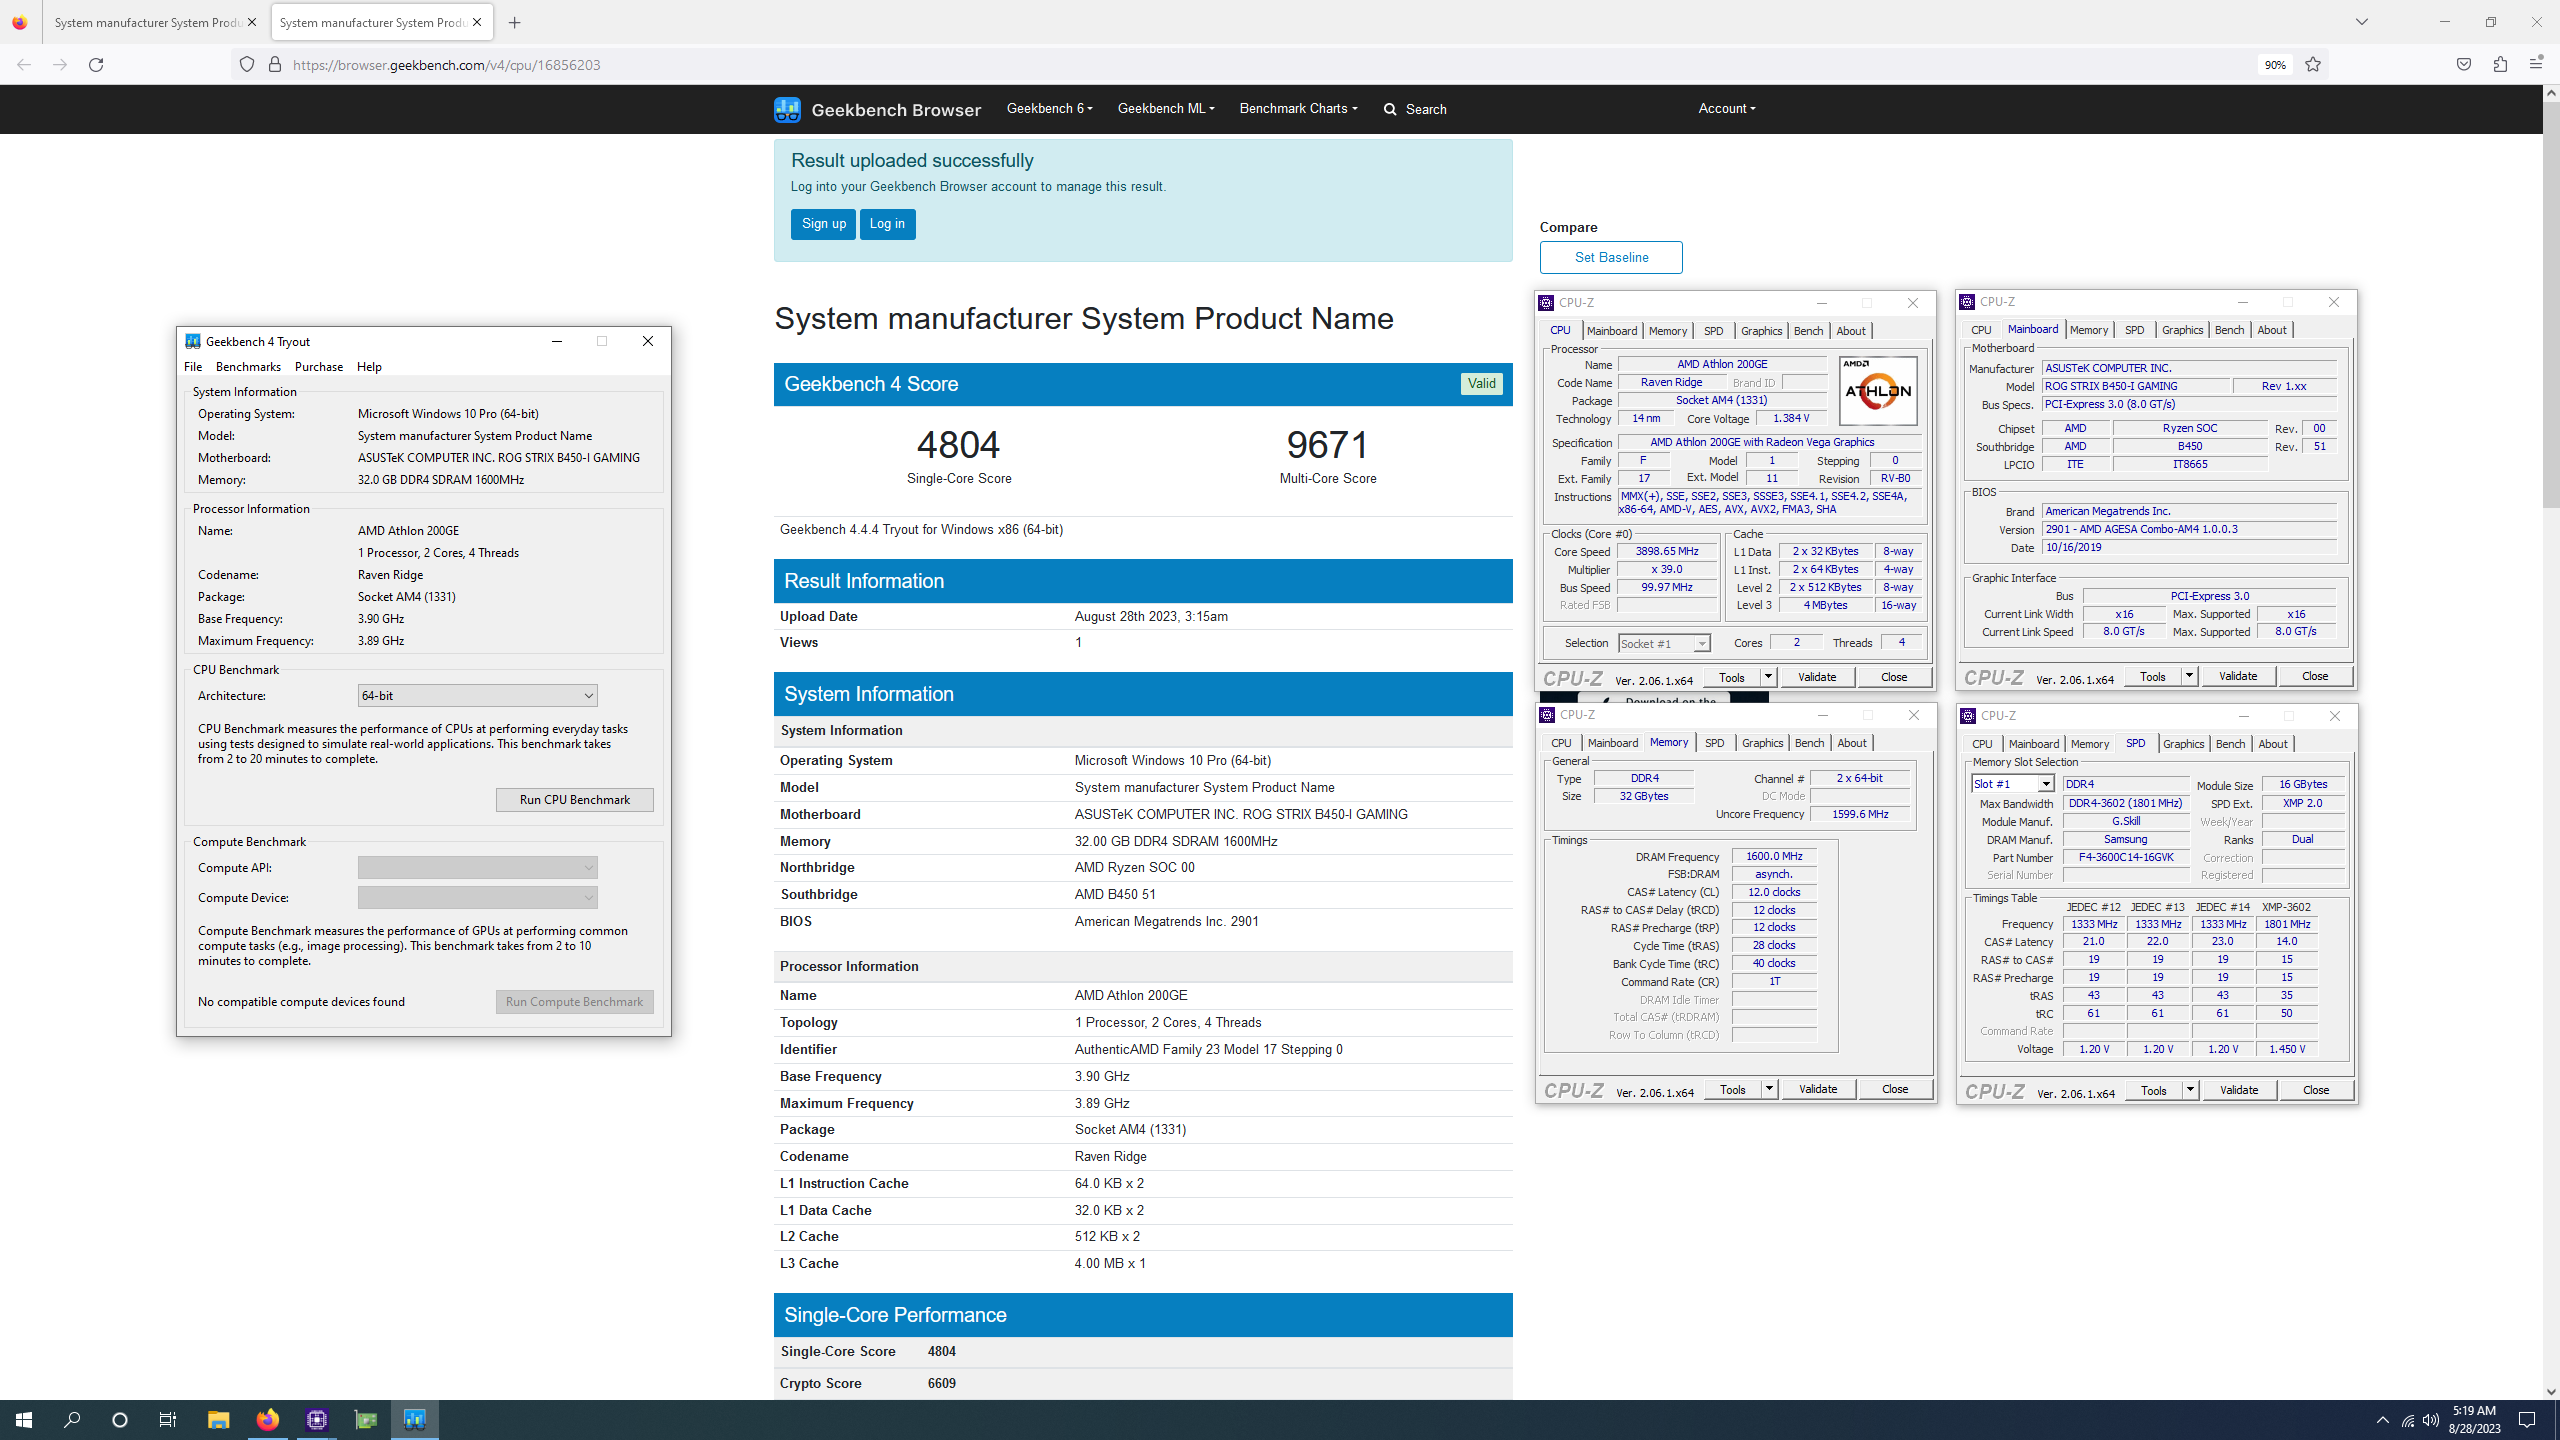Screen dimensions: 2560x1440
Task: Click the taskbar clock 5:19 AM
Action: [x=2474, y=1411]
